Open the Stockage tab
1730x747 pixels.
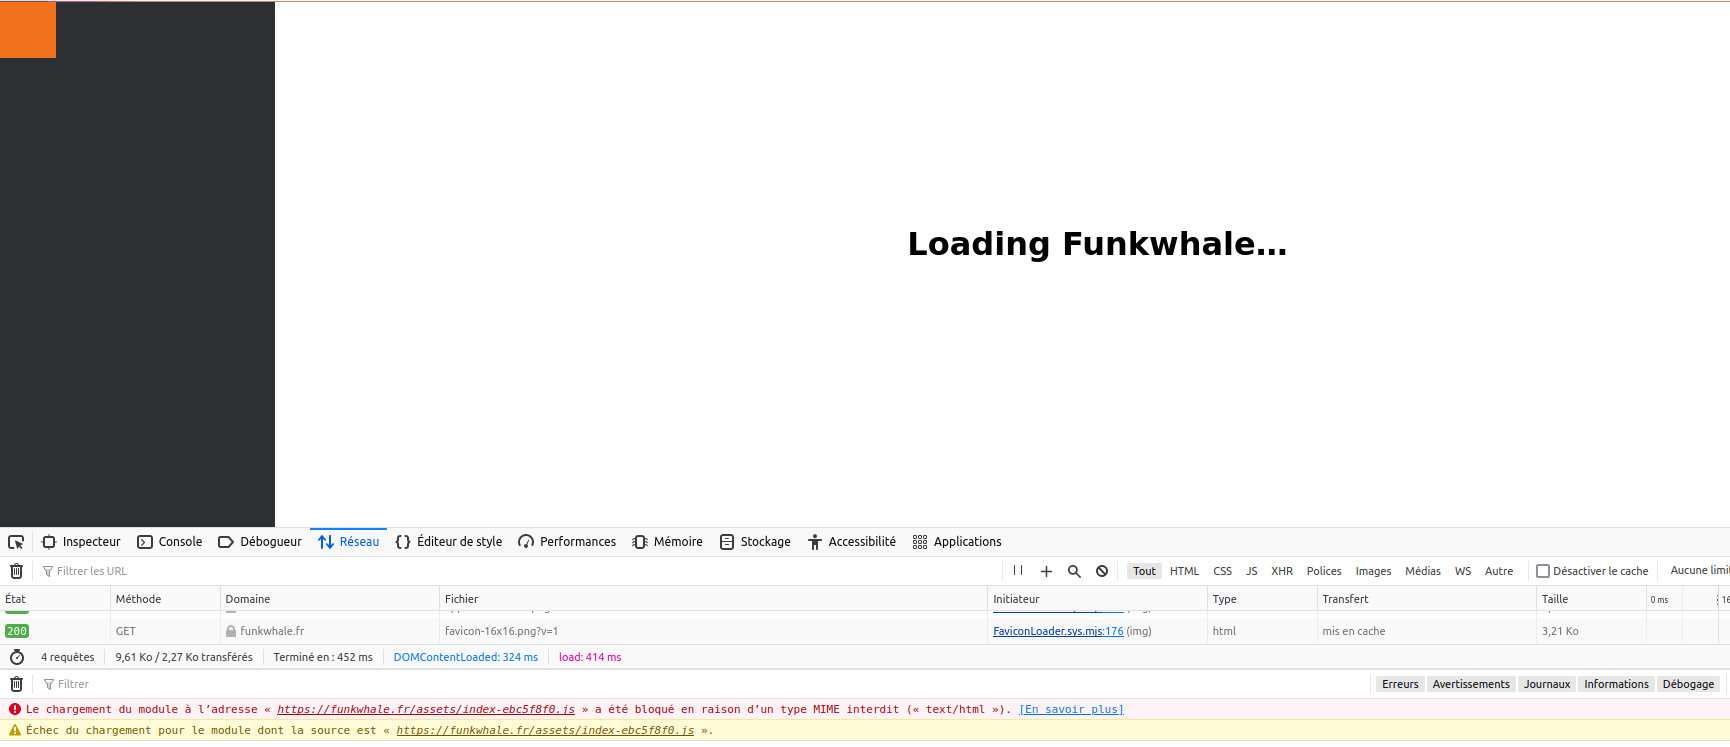point(755,542)
